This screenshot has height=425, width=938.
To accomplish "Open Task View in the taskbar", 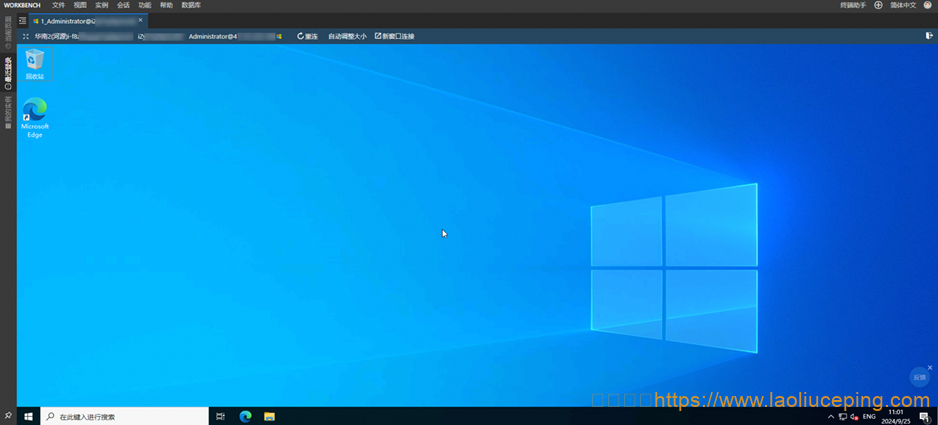I will pyautogui.click(x=220, y=416).
